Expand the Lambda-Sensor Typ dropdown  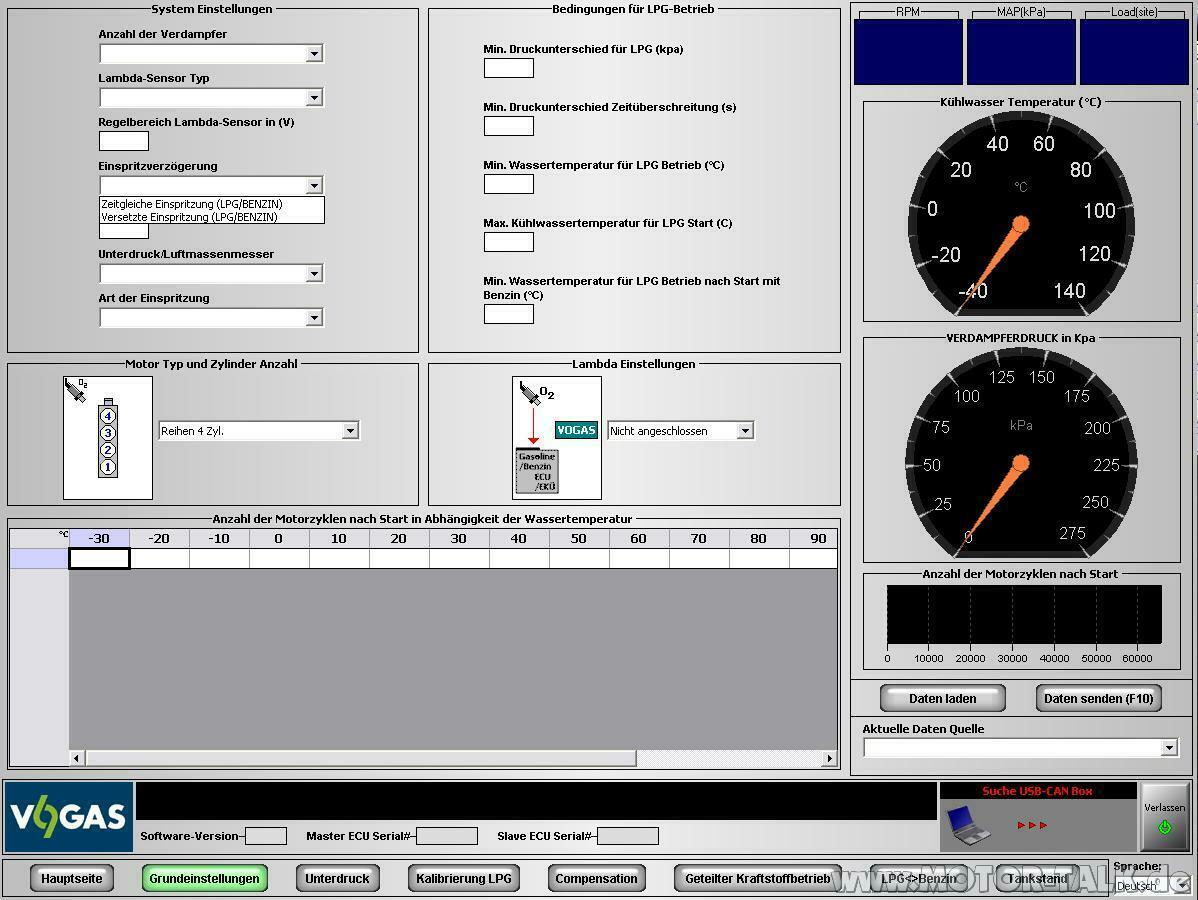pyautogui.click(x=314, y=98)
